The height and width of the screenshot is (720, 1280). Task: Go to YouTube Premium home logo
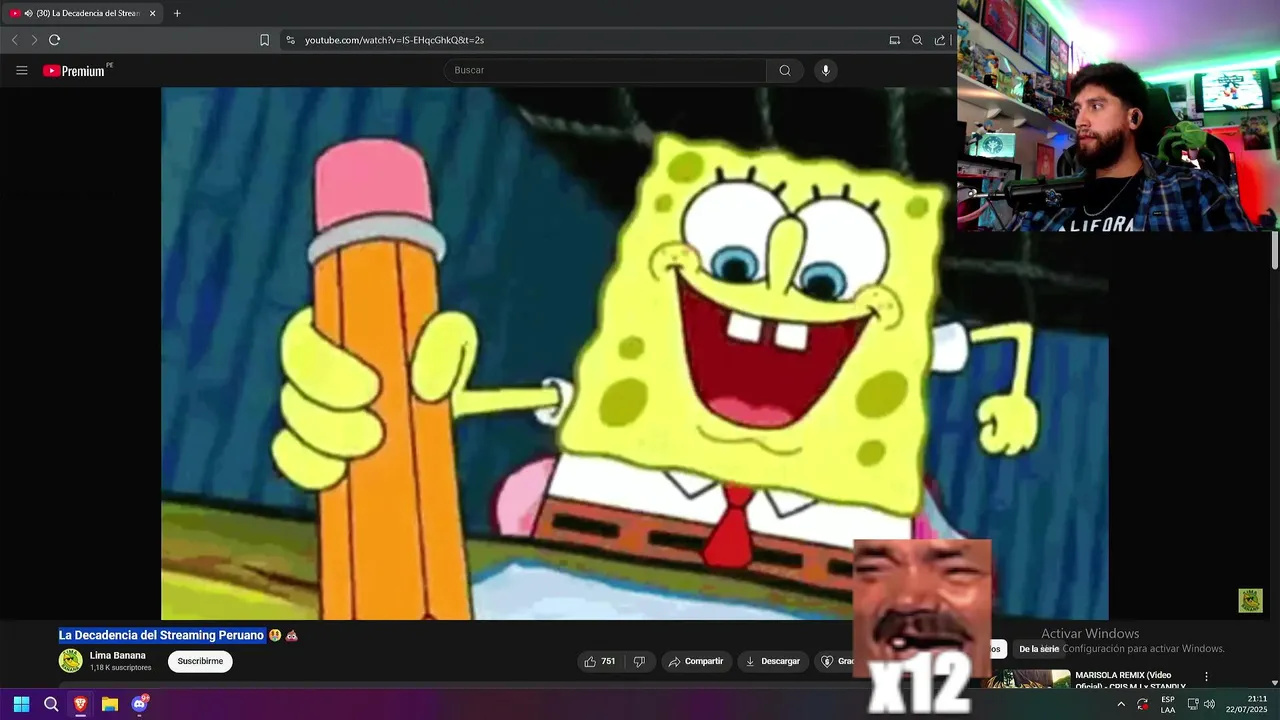click(74, 70)
